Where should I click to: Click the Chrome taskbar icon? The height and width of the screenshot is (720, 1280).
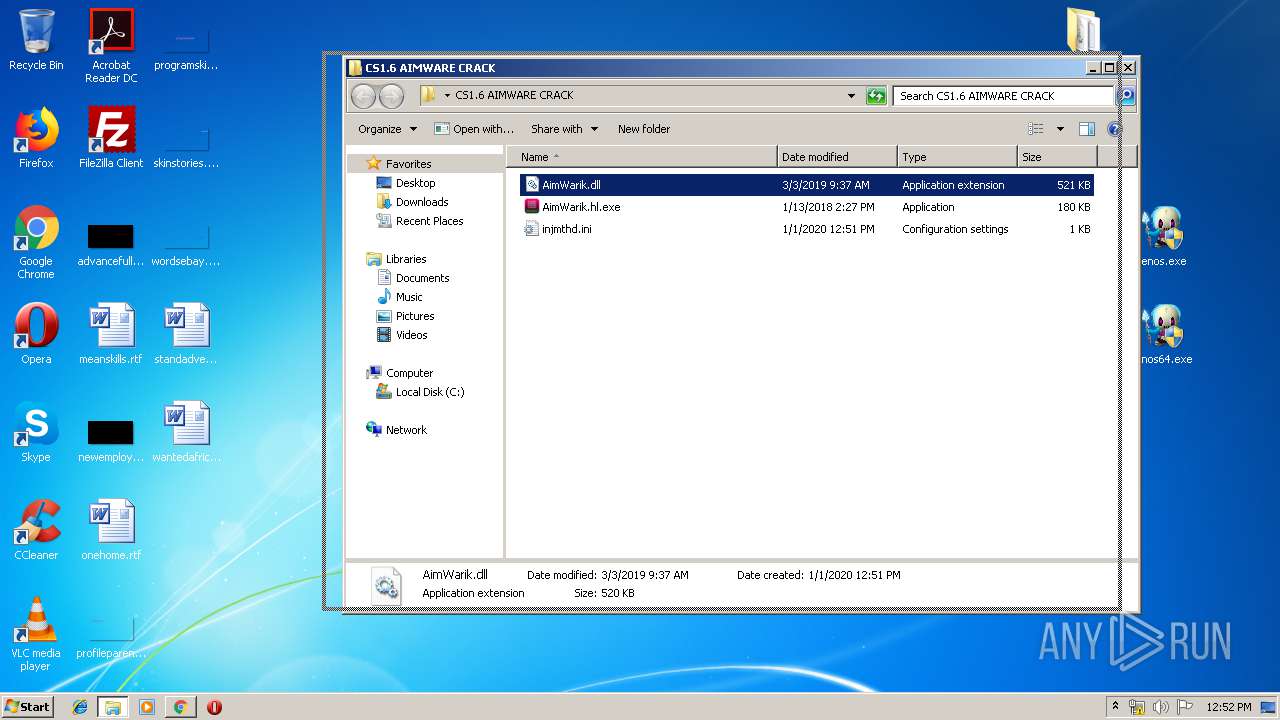point(180,707)
